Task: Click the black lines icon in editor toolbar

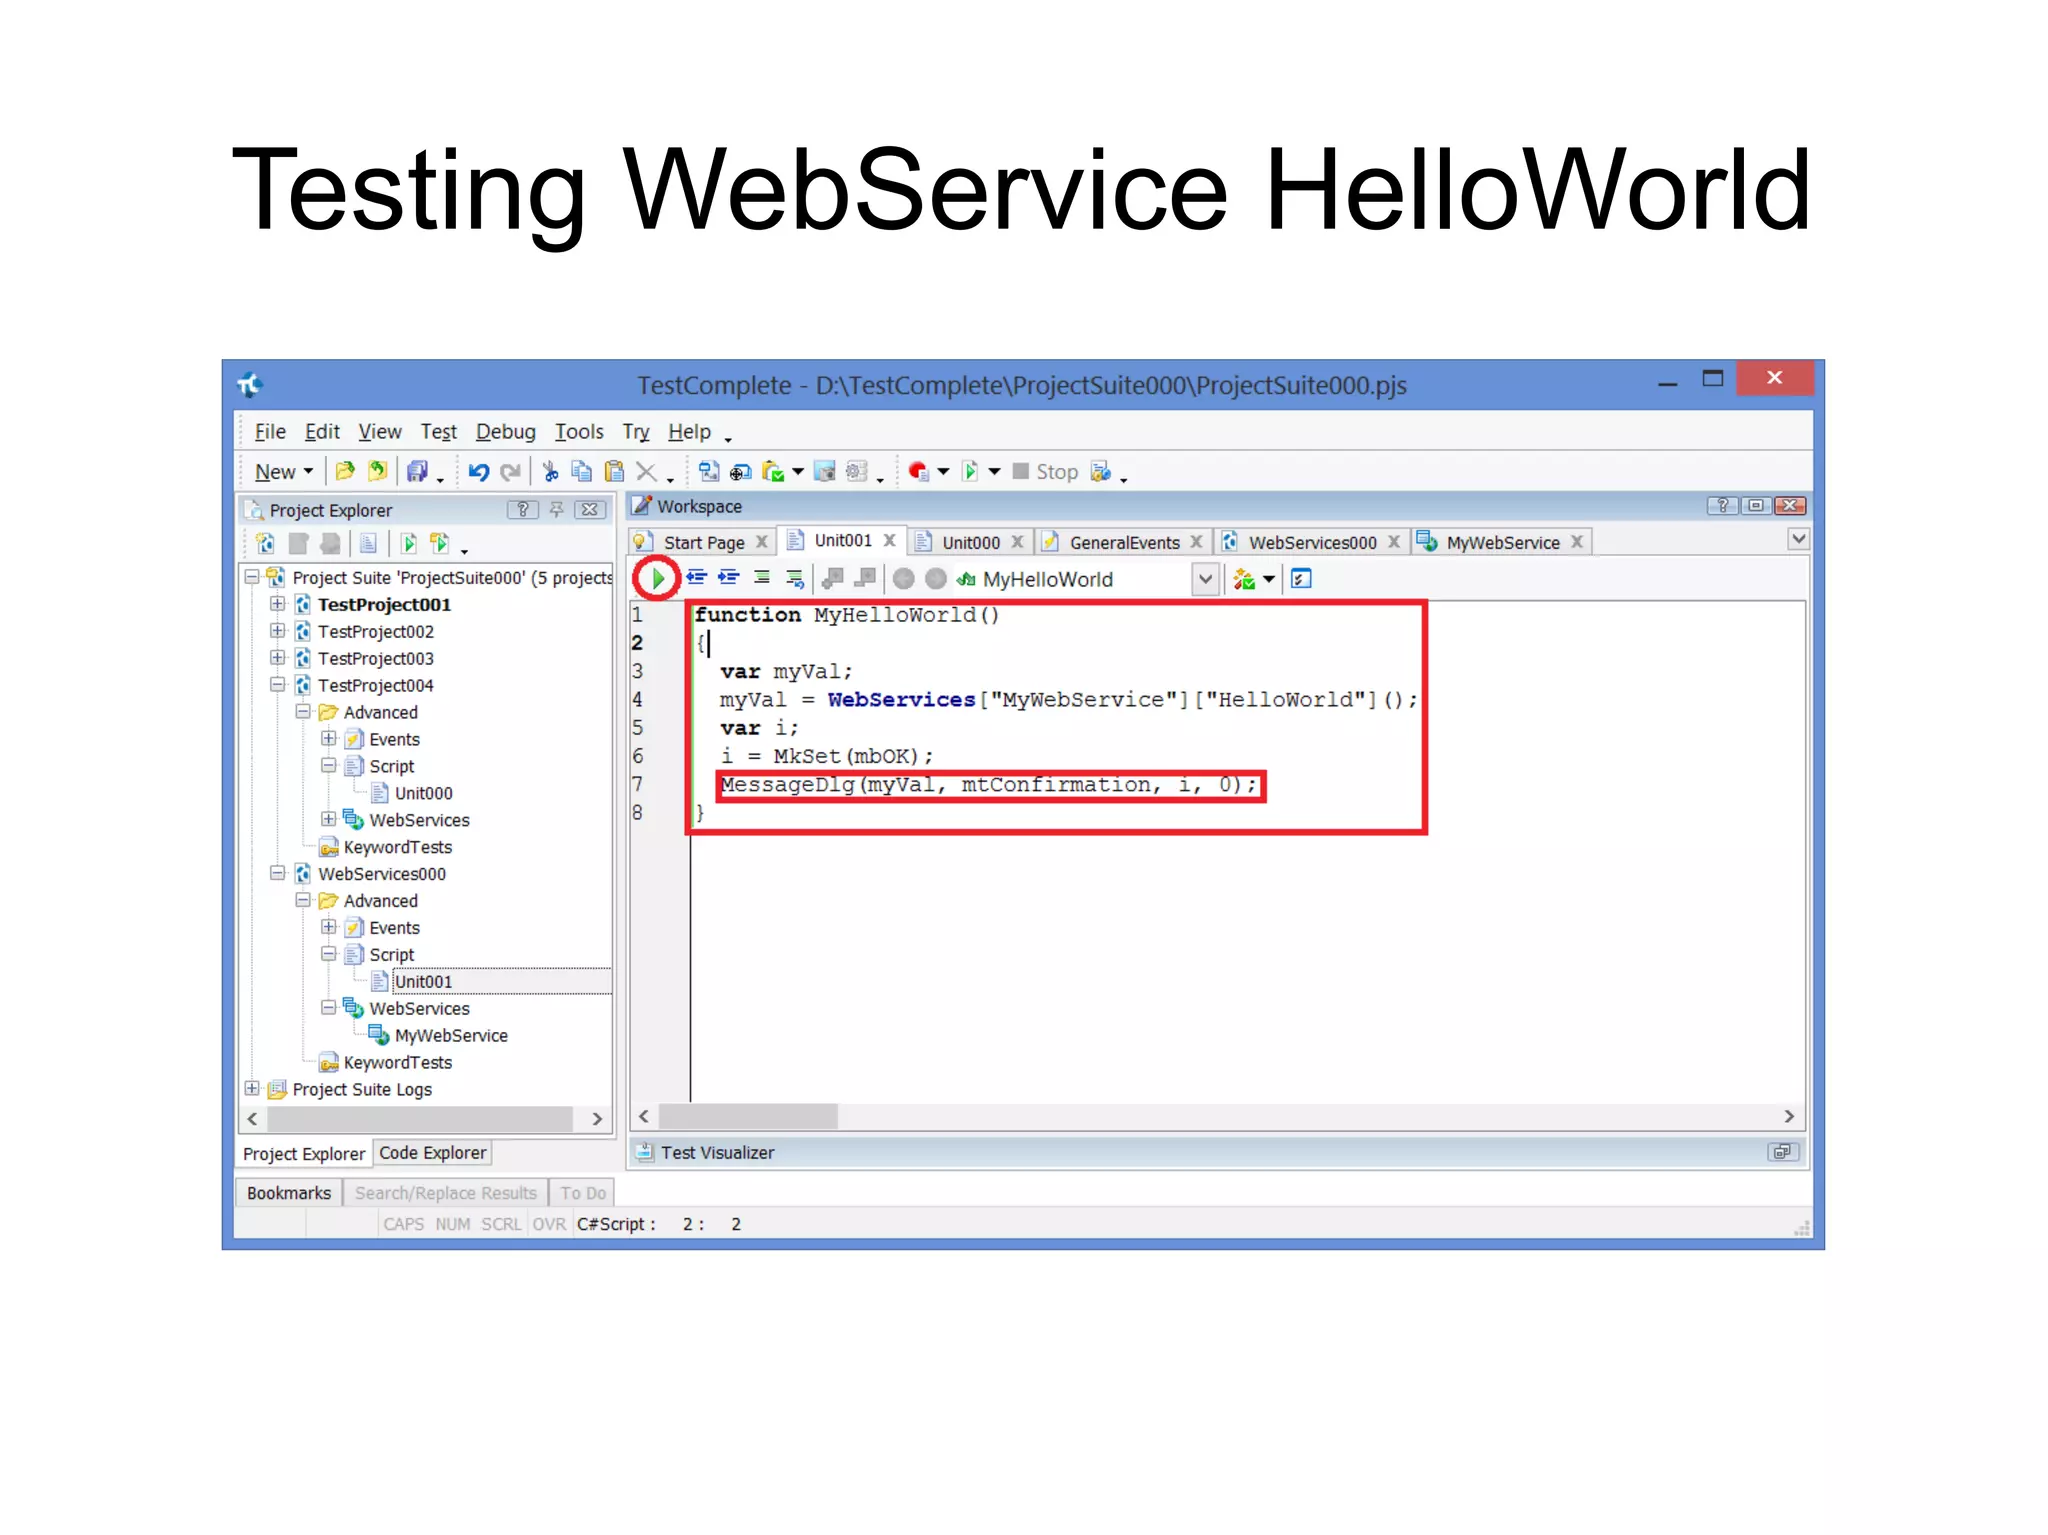Action: 762,578
